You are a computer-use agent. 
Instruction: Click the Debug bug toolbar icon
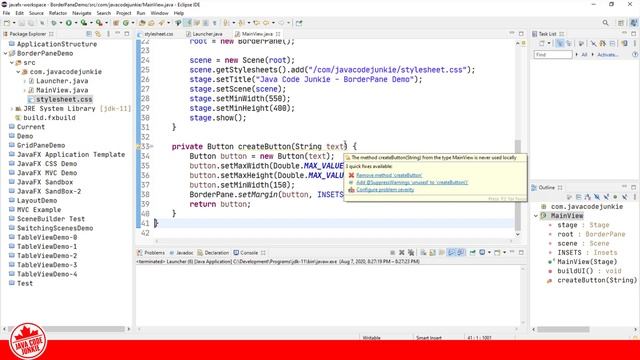[x=53, y=23]
